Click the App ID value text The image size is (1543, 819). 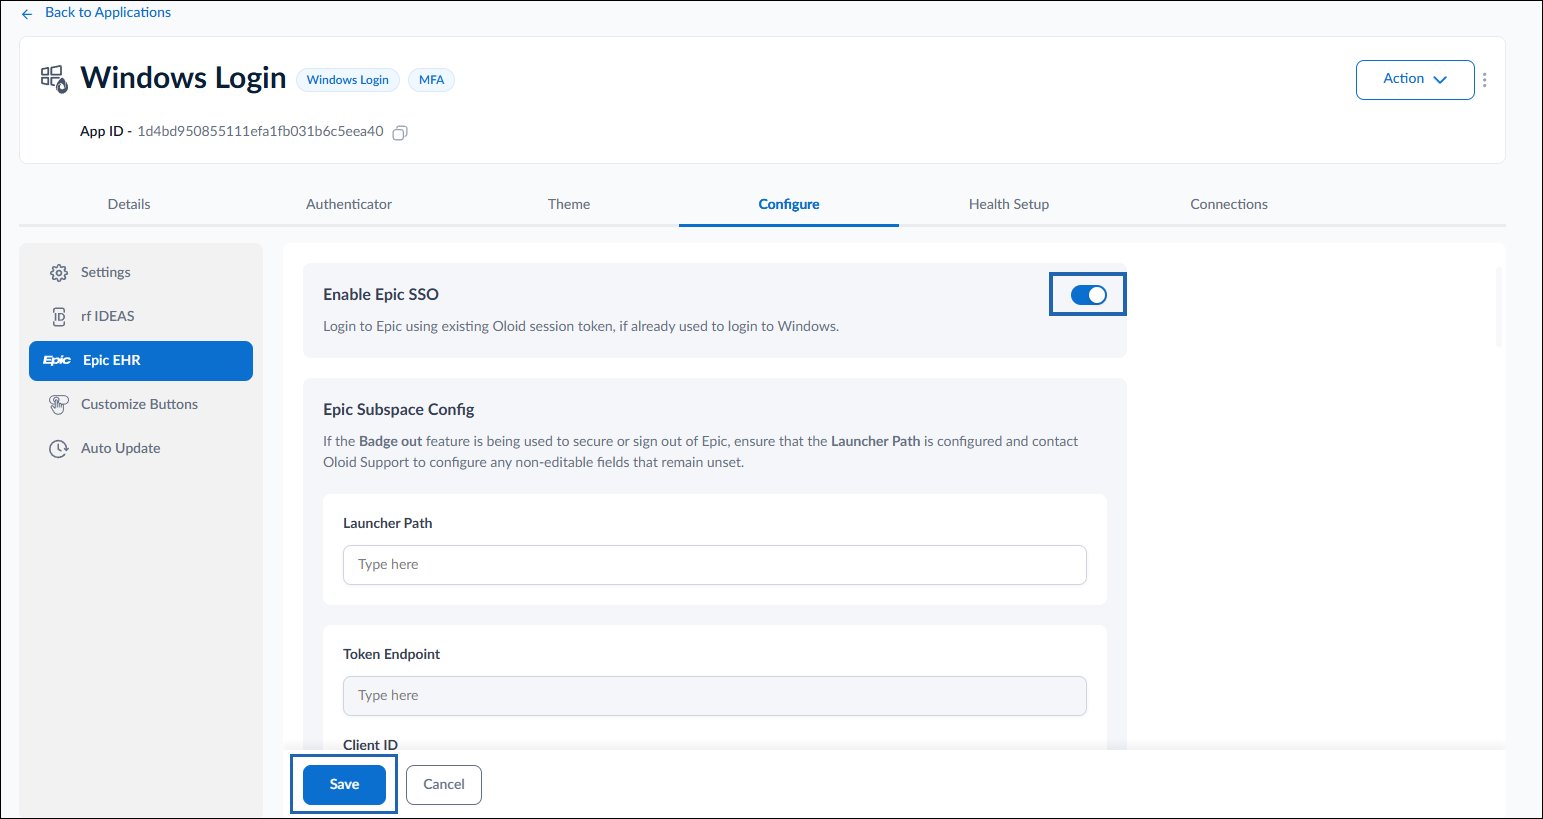pyautogui.click(x=260, y=132)
